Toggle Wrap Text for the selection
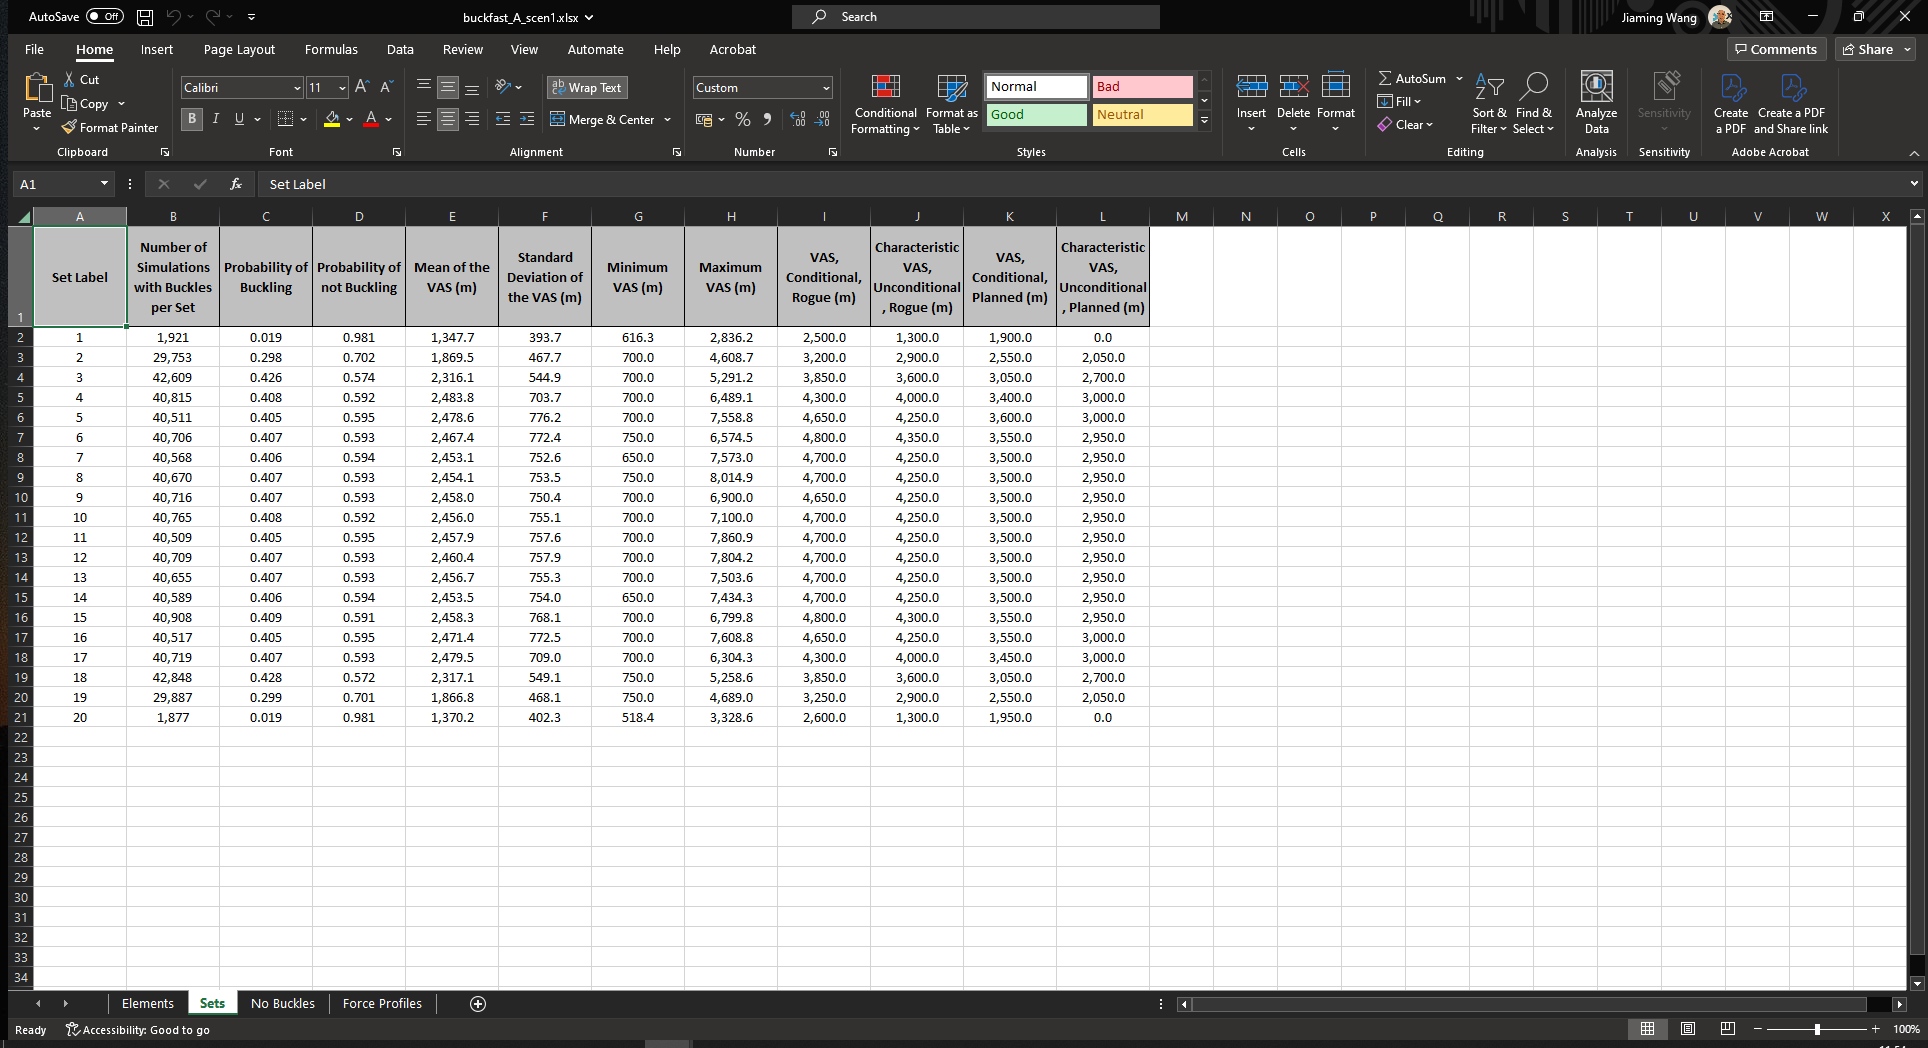 tap(587, 87)
